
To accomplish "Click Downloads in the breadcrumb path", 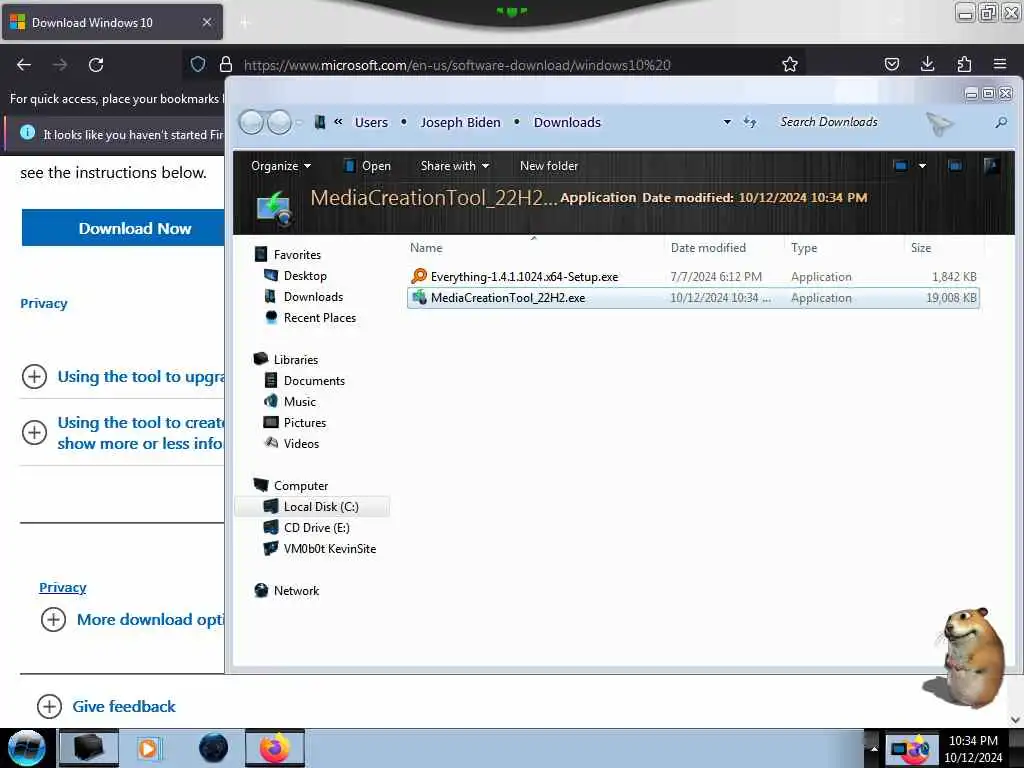I will (x=567, y=122).
